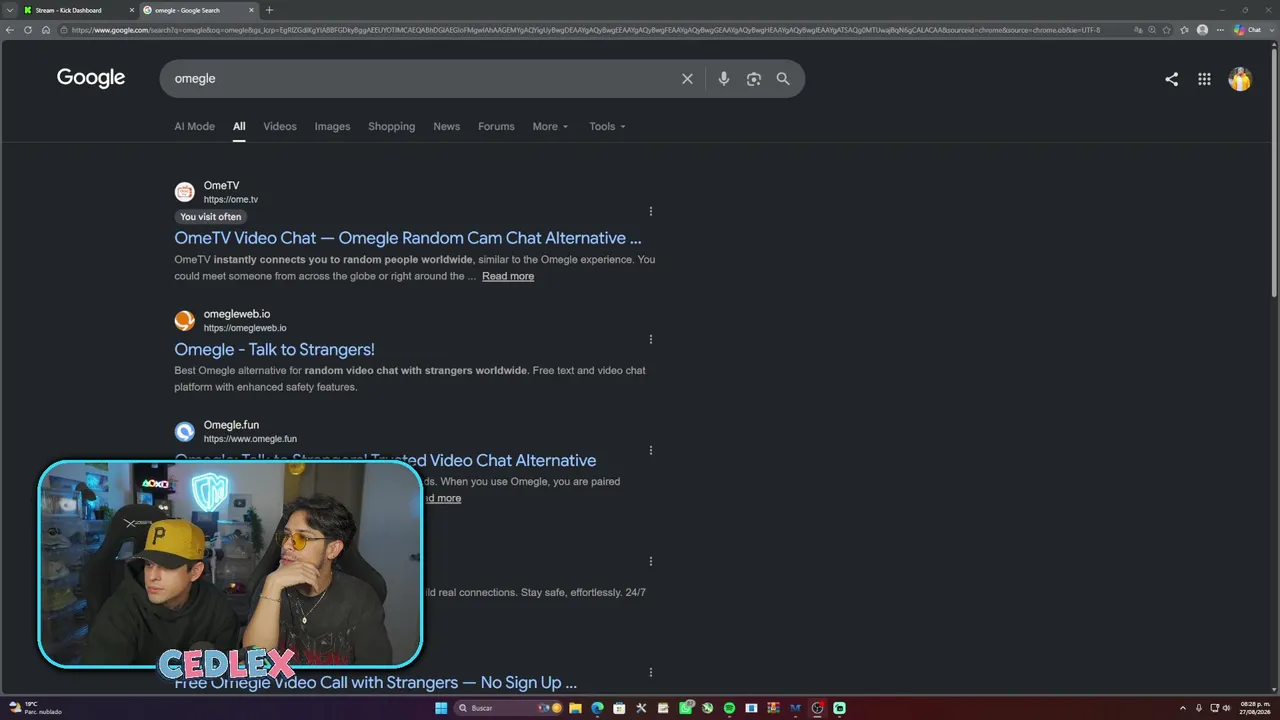Click the translate page icon in address bar

[x=1140, y=30]
